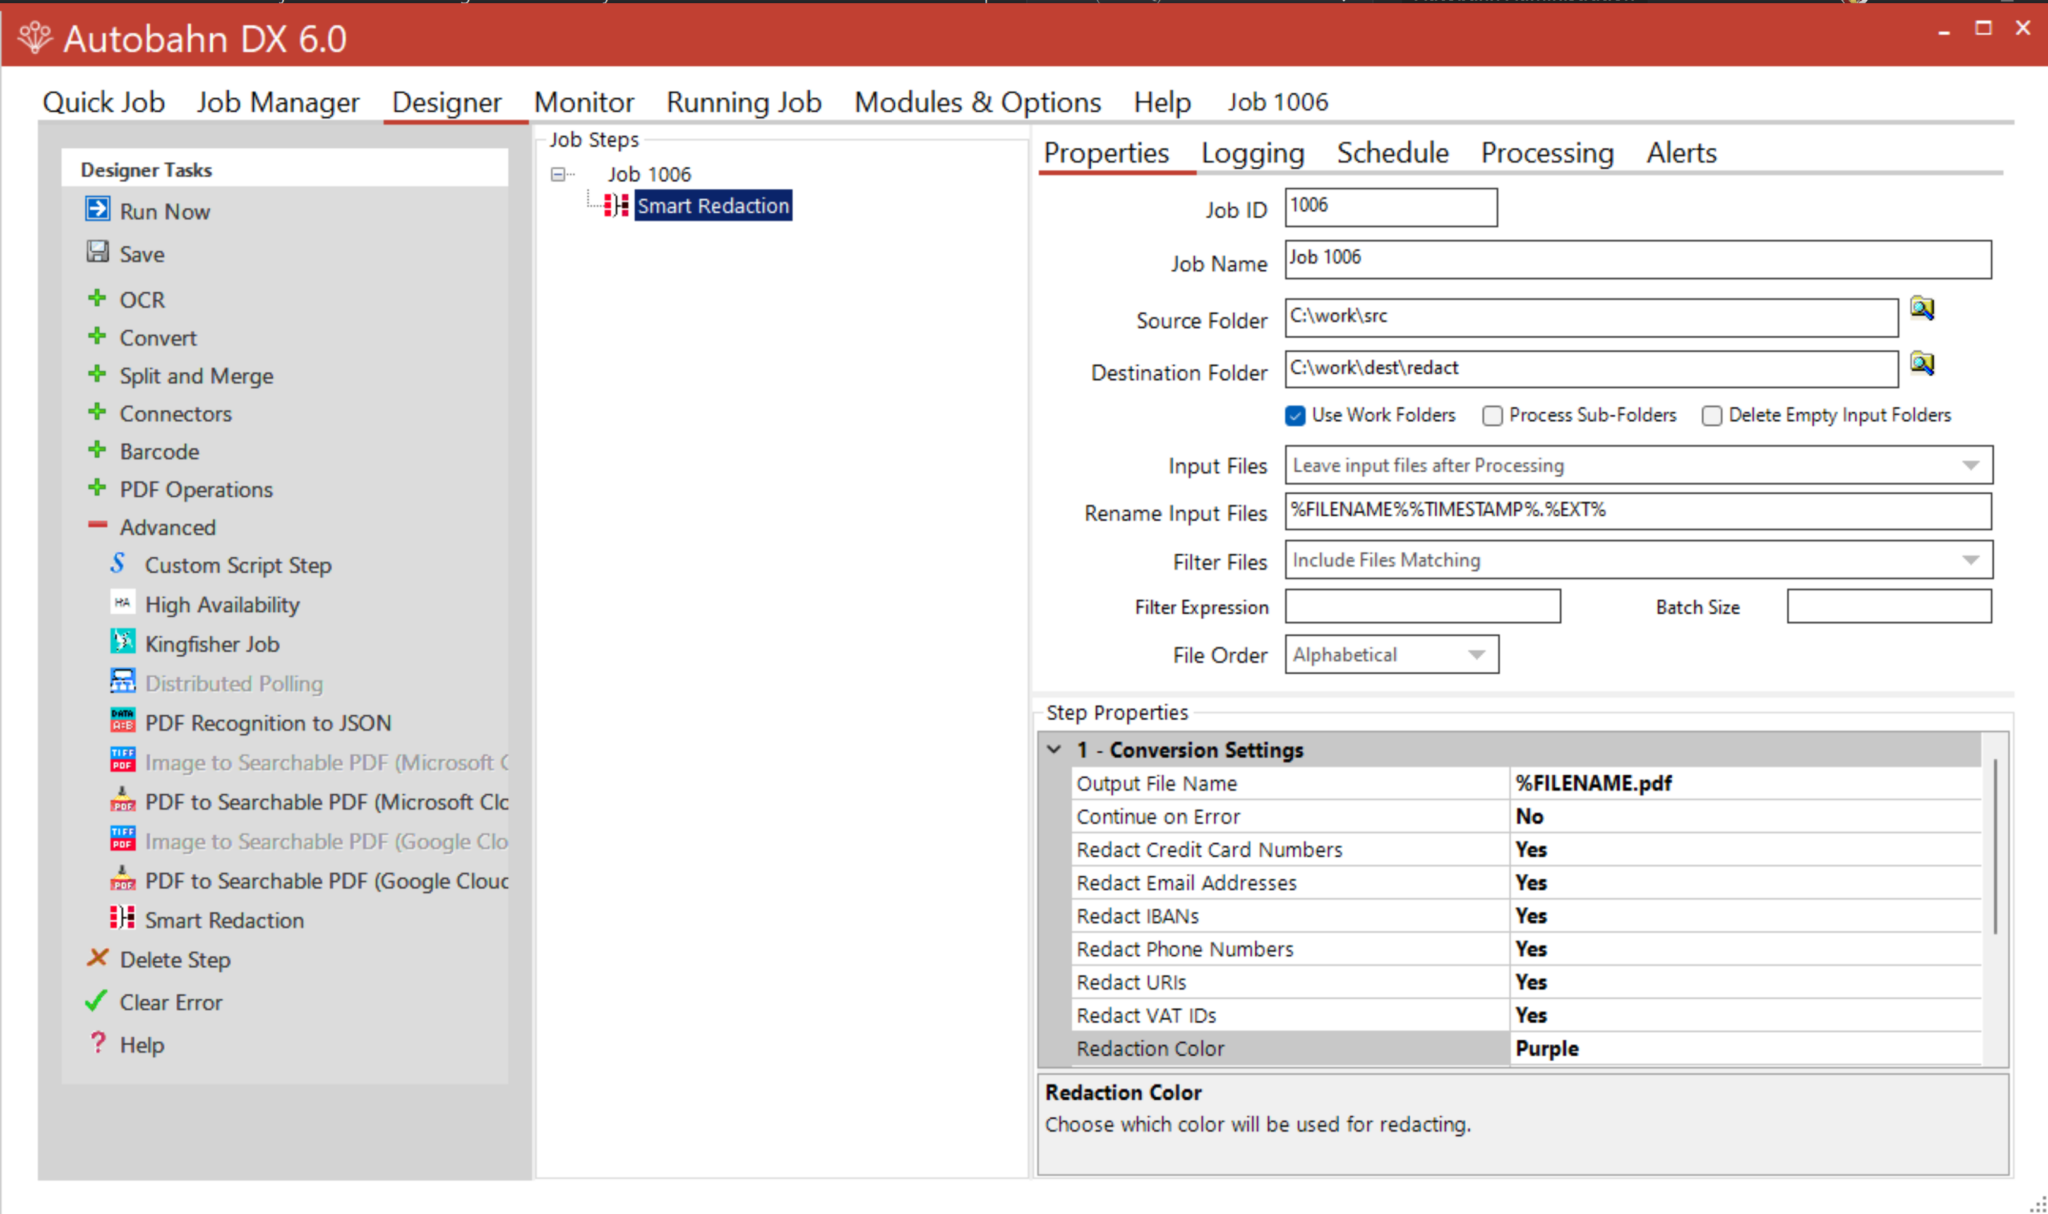Open the Modules & Options menu
The image size is (2048, 1214).
(977, 101)
